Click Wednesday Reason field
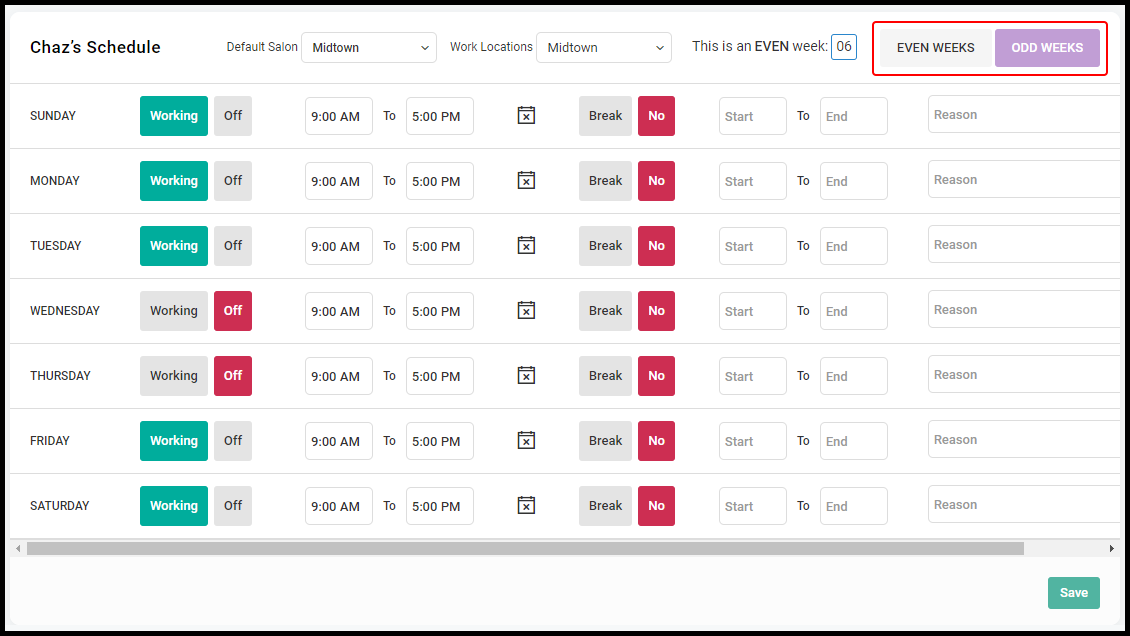The height and width of the screenshot is (636, 1130). coord(1025,310)
